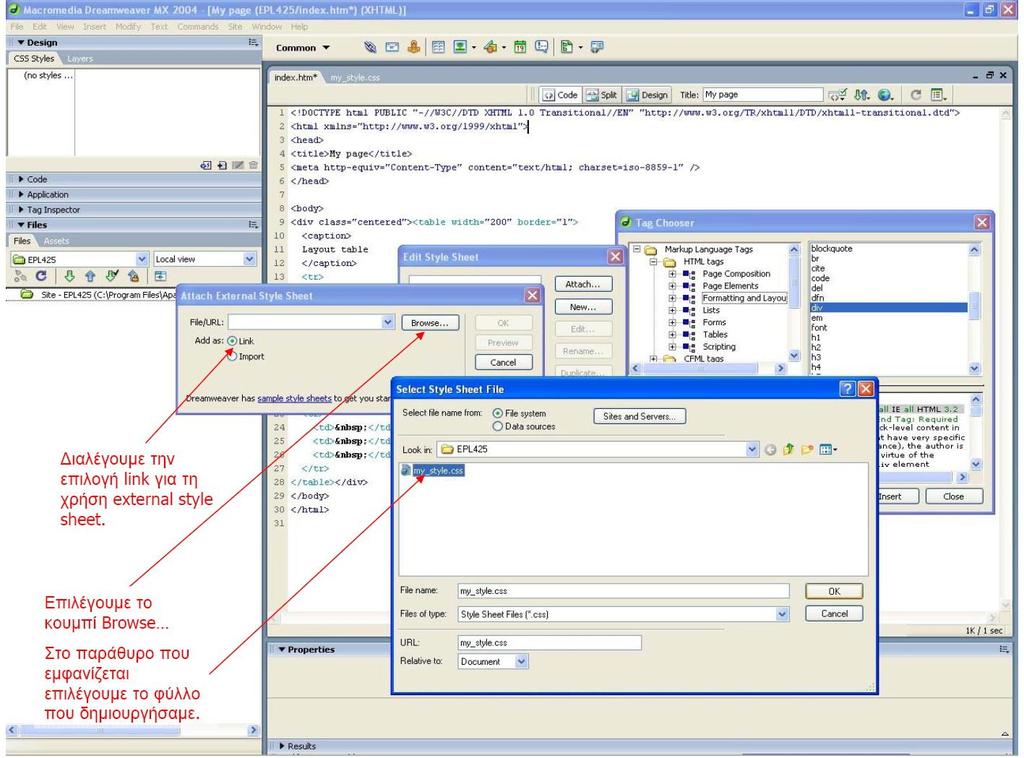Open the Local view dropdown
The height and width of the screenshot is (758, 1024).
pos(249,259)
